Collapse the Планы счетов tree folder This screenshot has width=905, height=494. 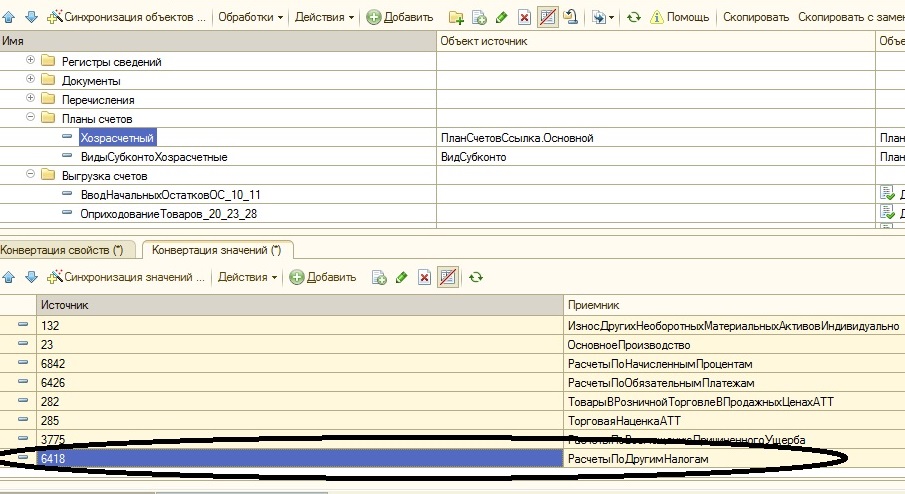(31, 119)
